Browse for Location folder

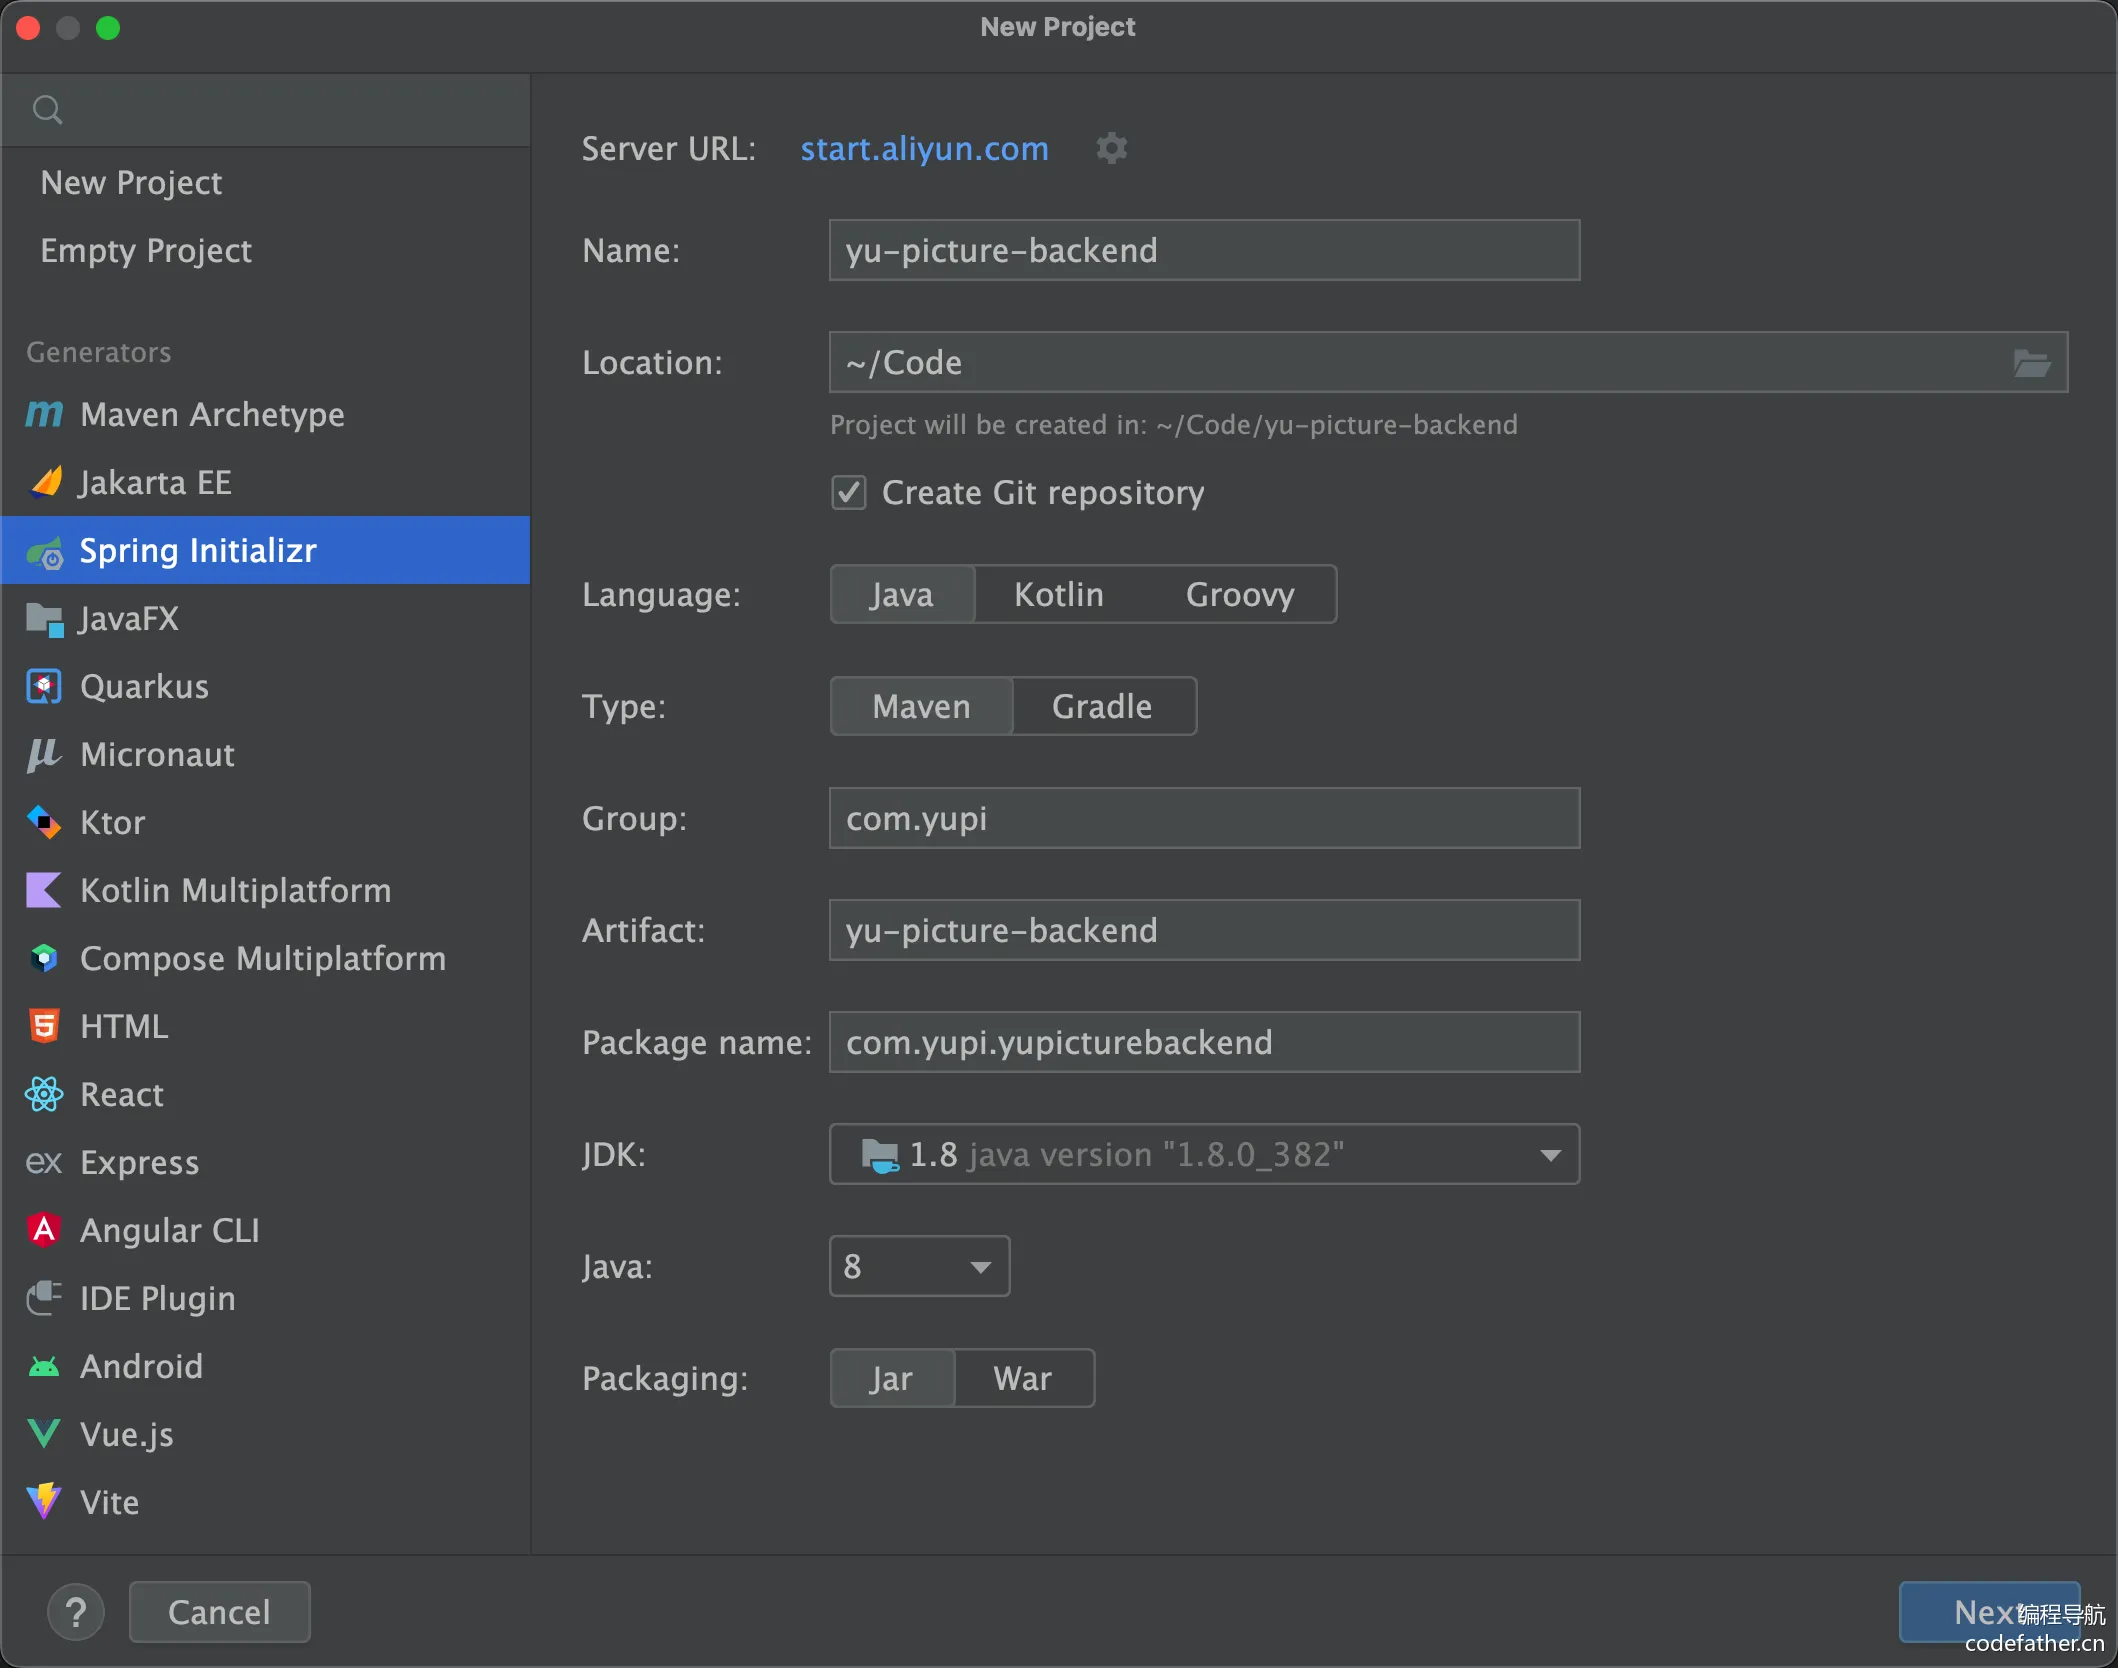2031,362
